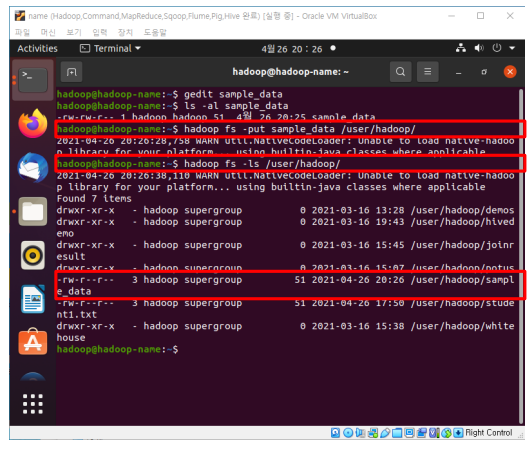Click the /user/hadoop/sampl file listing row
This screenshot has width=532, height=449.
click(285, 285)
